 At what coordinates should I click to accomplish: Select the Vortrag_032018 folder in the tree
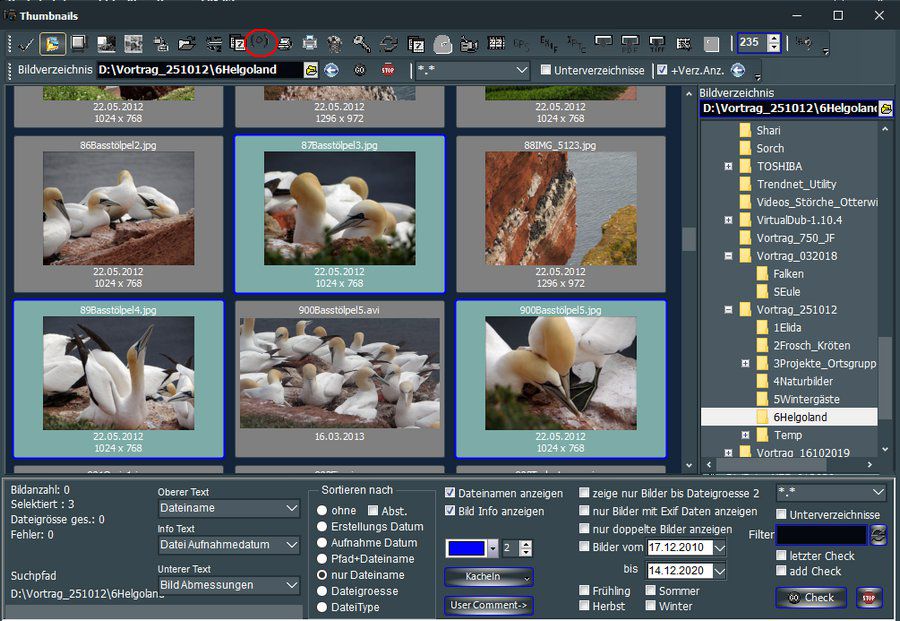coord(796,256)
